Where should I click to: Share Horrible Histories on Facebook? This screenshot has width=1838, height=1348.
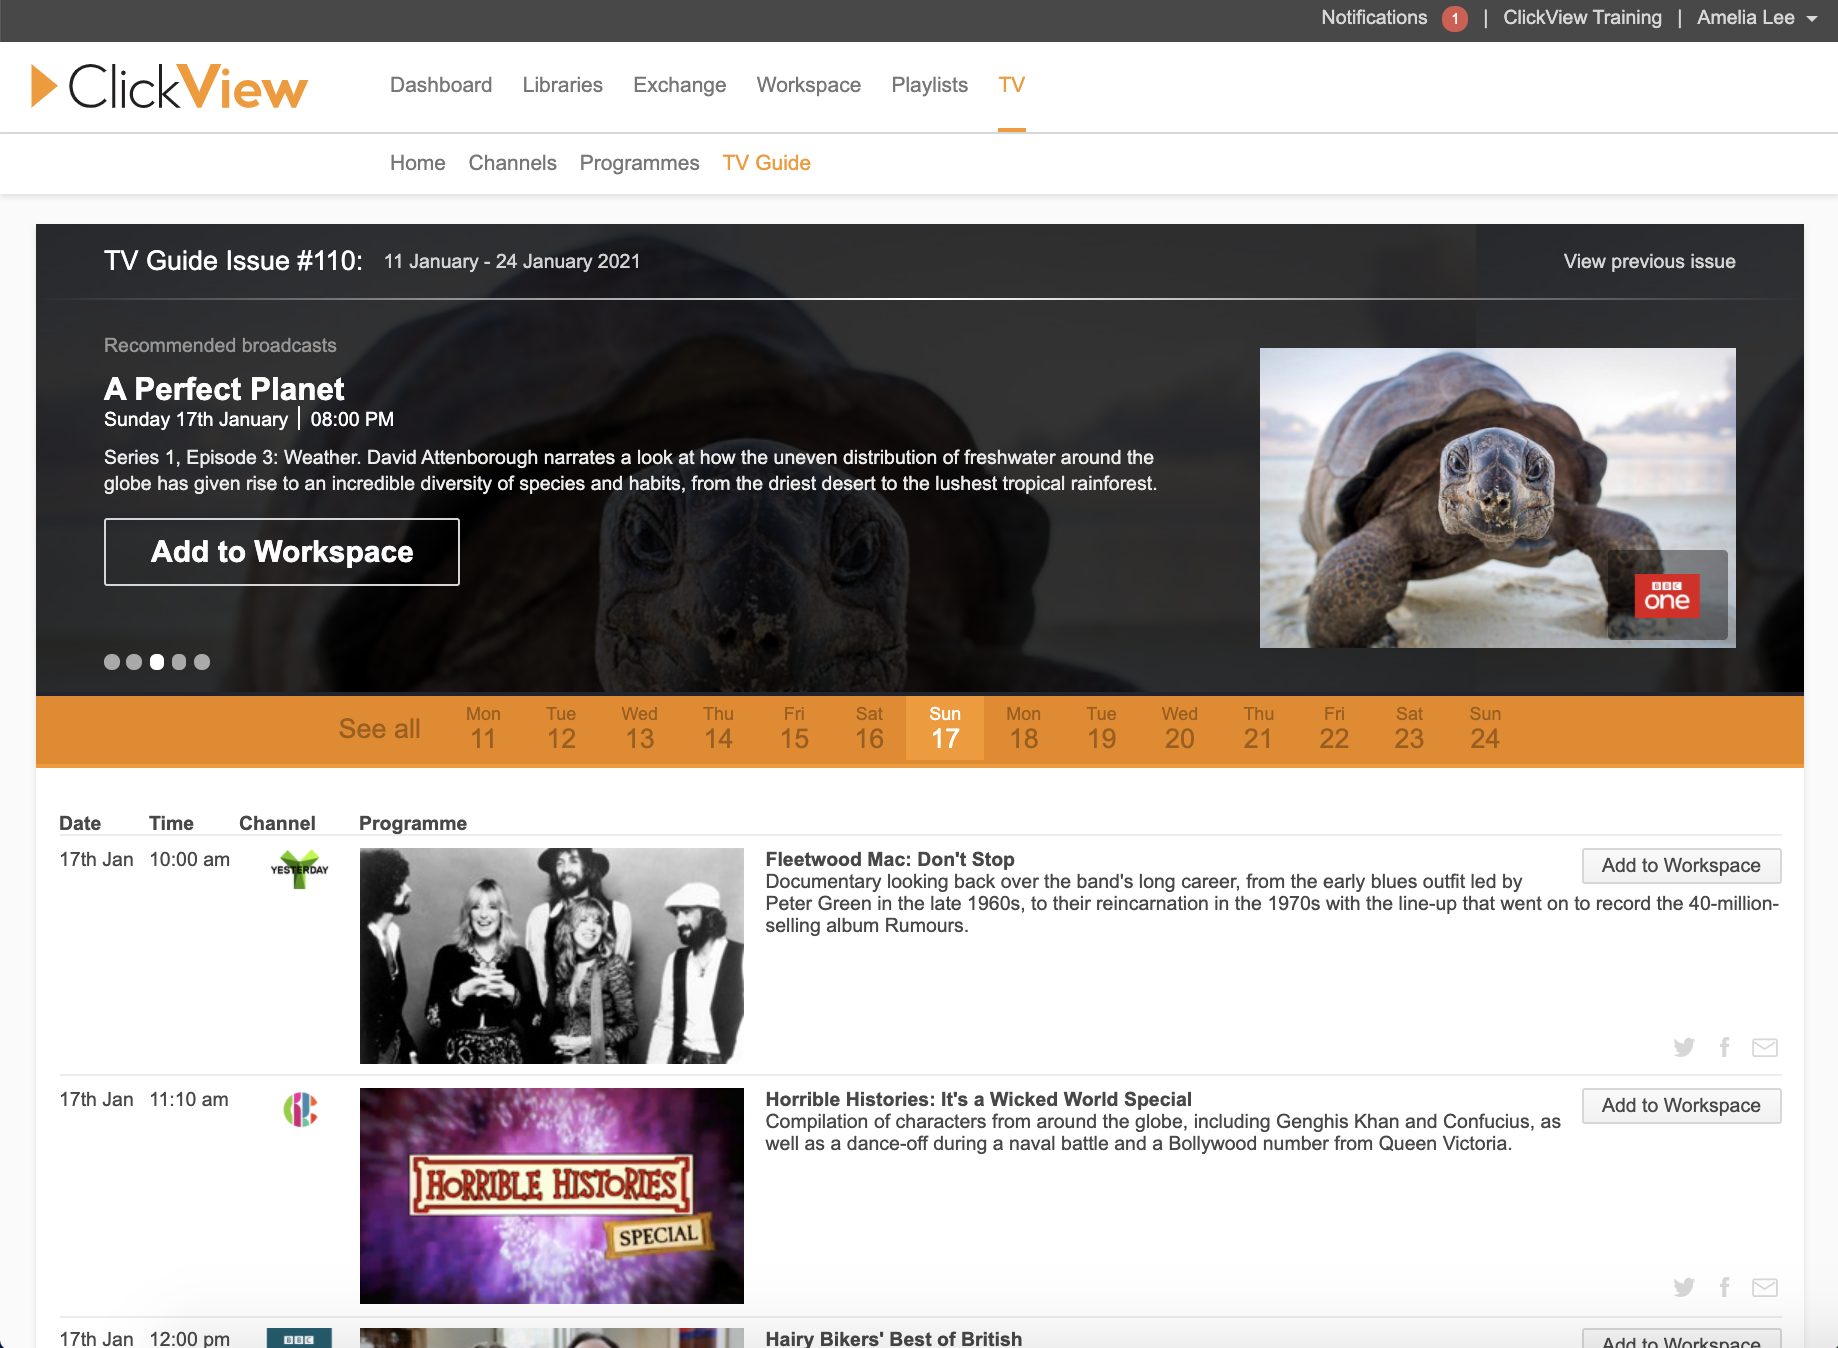point(1724,1287)
